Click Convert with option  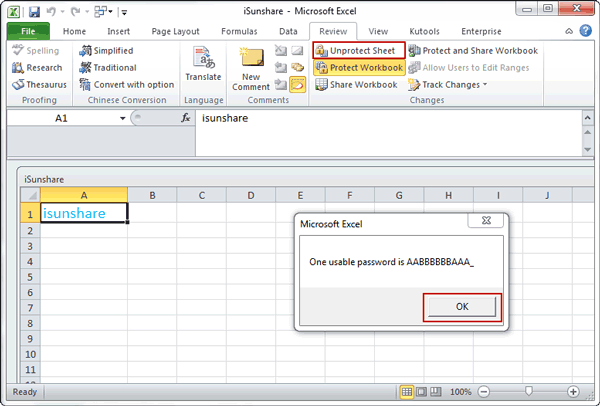[126, 85]
